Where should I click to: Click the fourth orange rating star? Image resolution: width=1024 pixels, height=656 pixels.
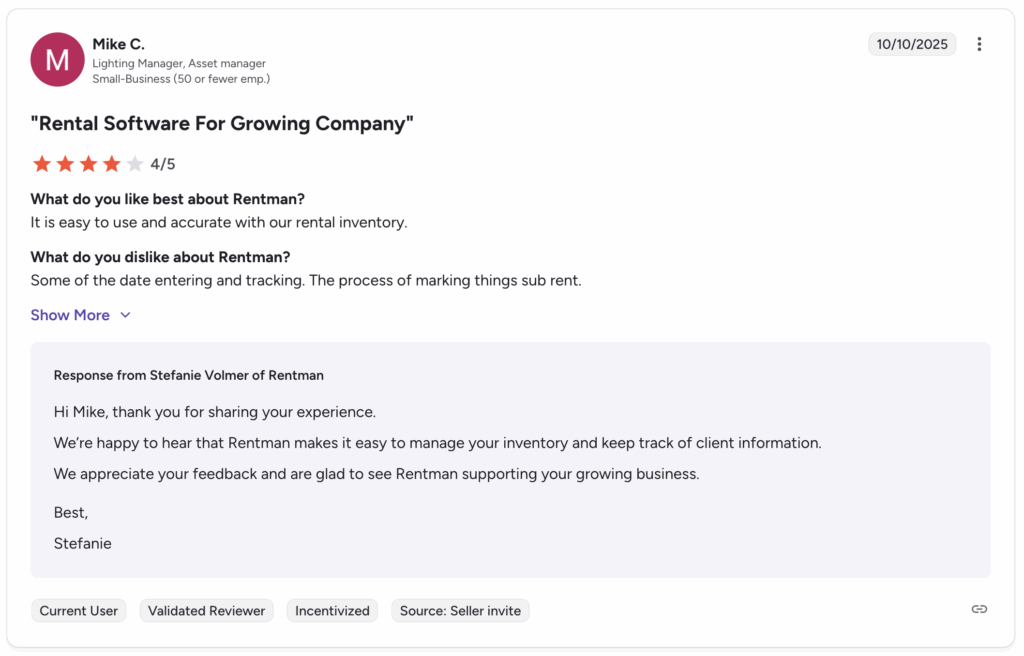click(111, 164)
